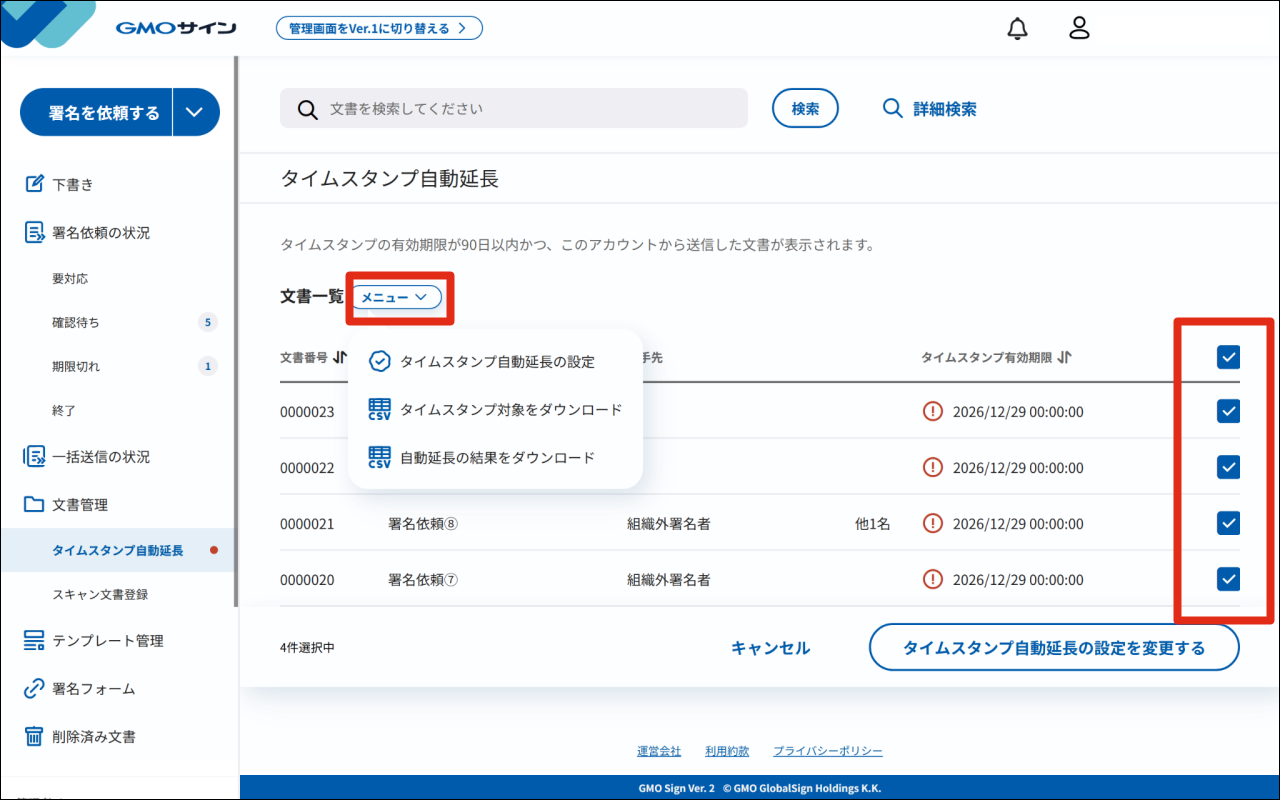1280x800 pixels.
Task: Click the magnifier icon in search box
Action: pos(308,109)
